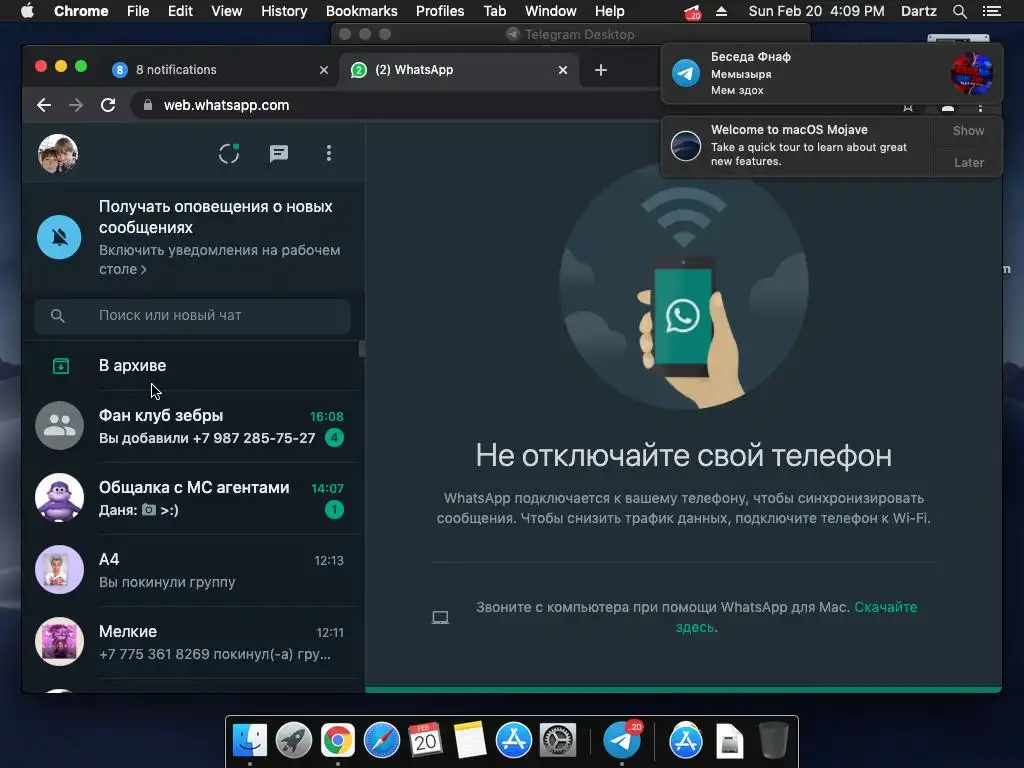Click laptop icon beside Mac call text
Image resolution: width=1024 pixels, height=768 pixels.
pos(440,617)
